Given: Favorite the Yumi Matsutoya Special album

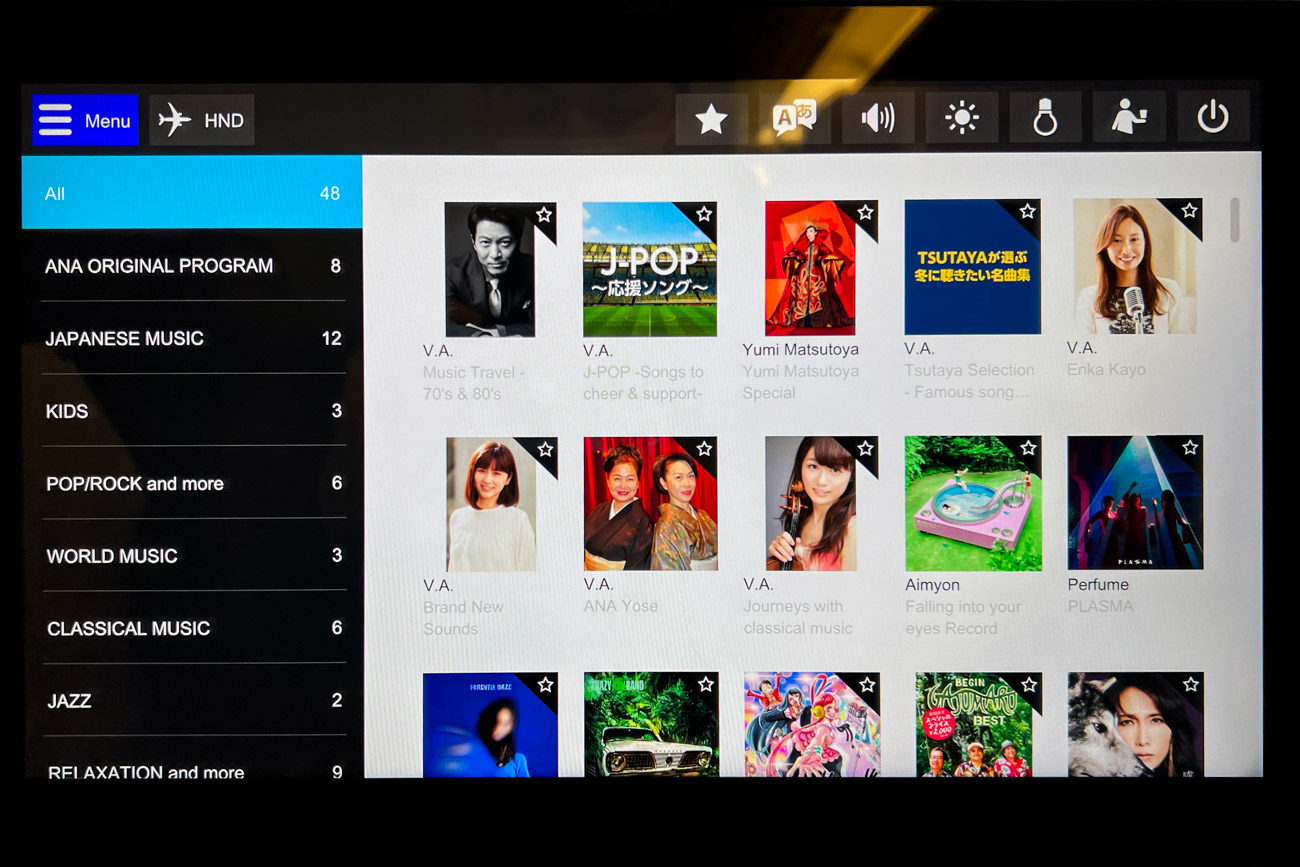Looking at the screenshot, I should pos(865,213).
